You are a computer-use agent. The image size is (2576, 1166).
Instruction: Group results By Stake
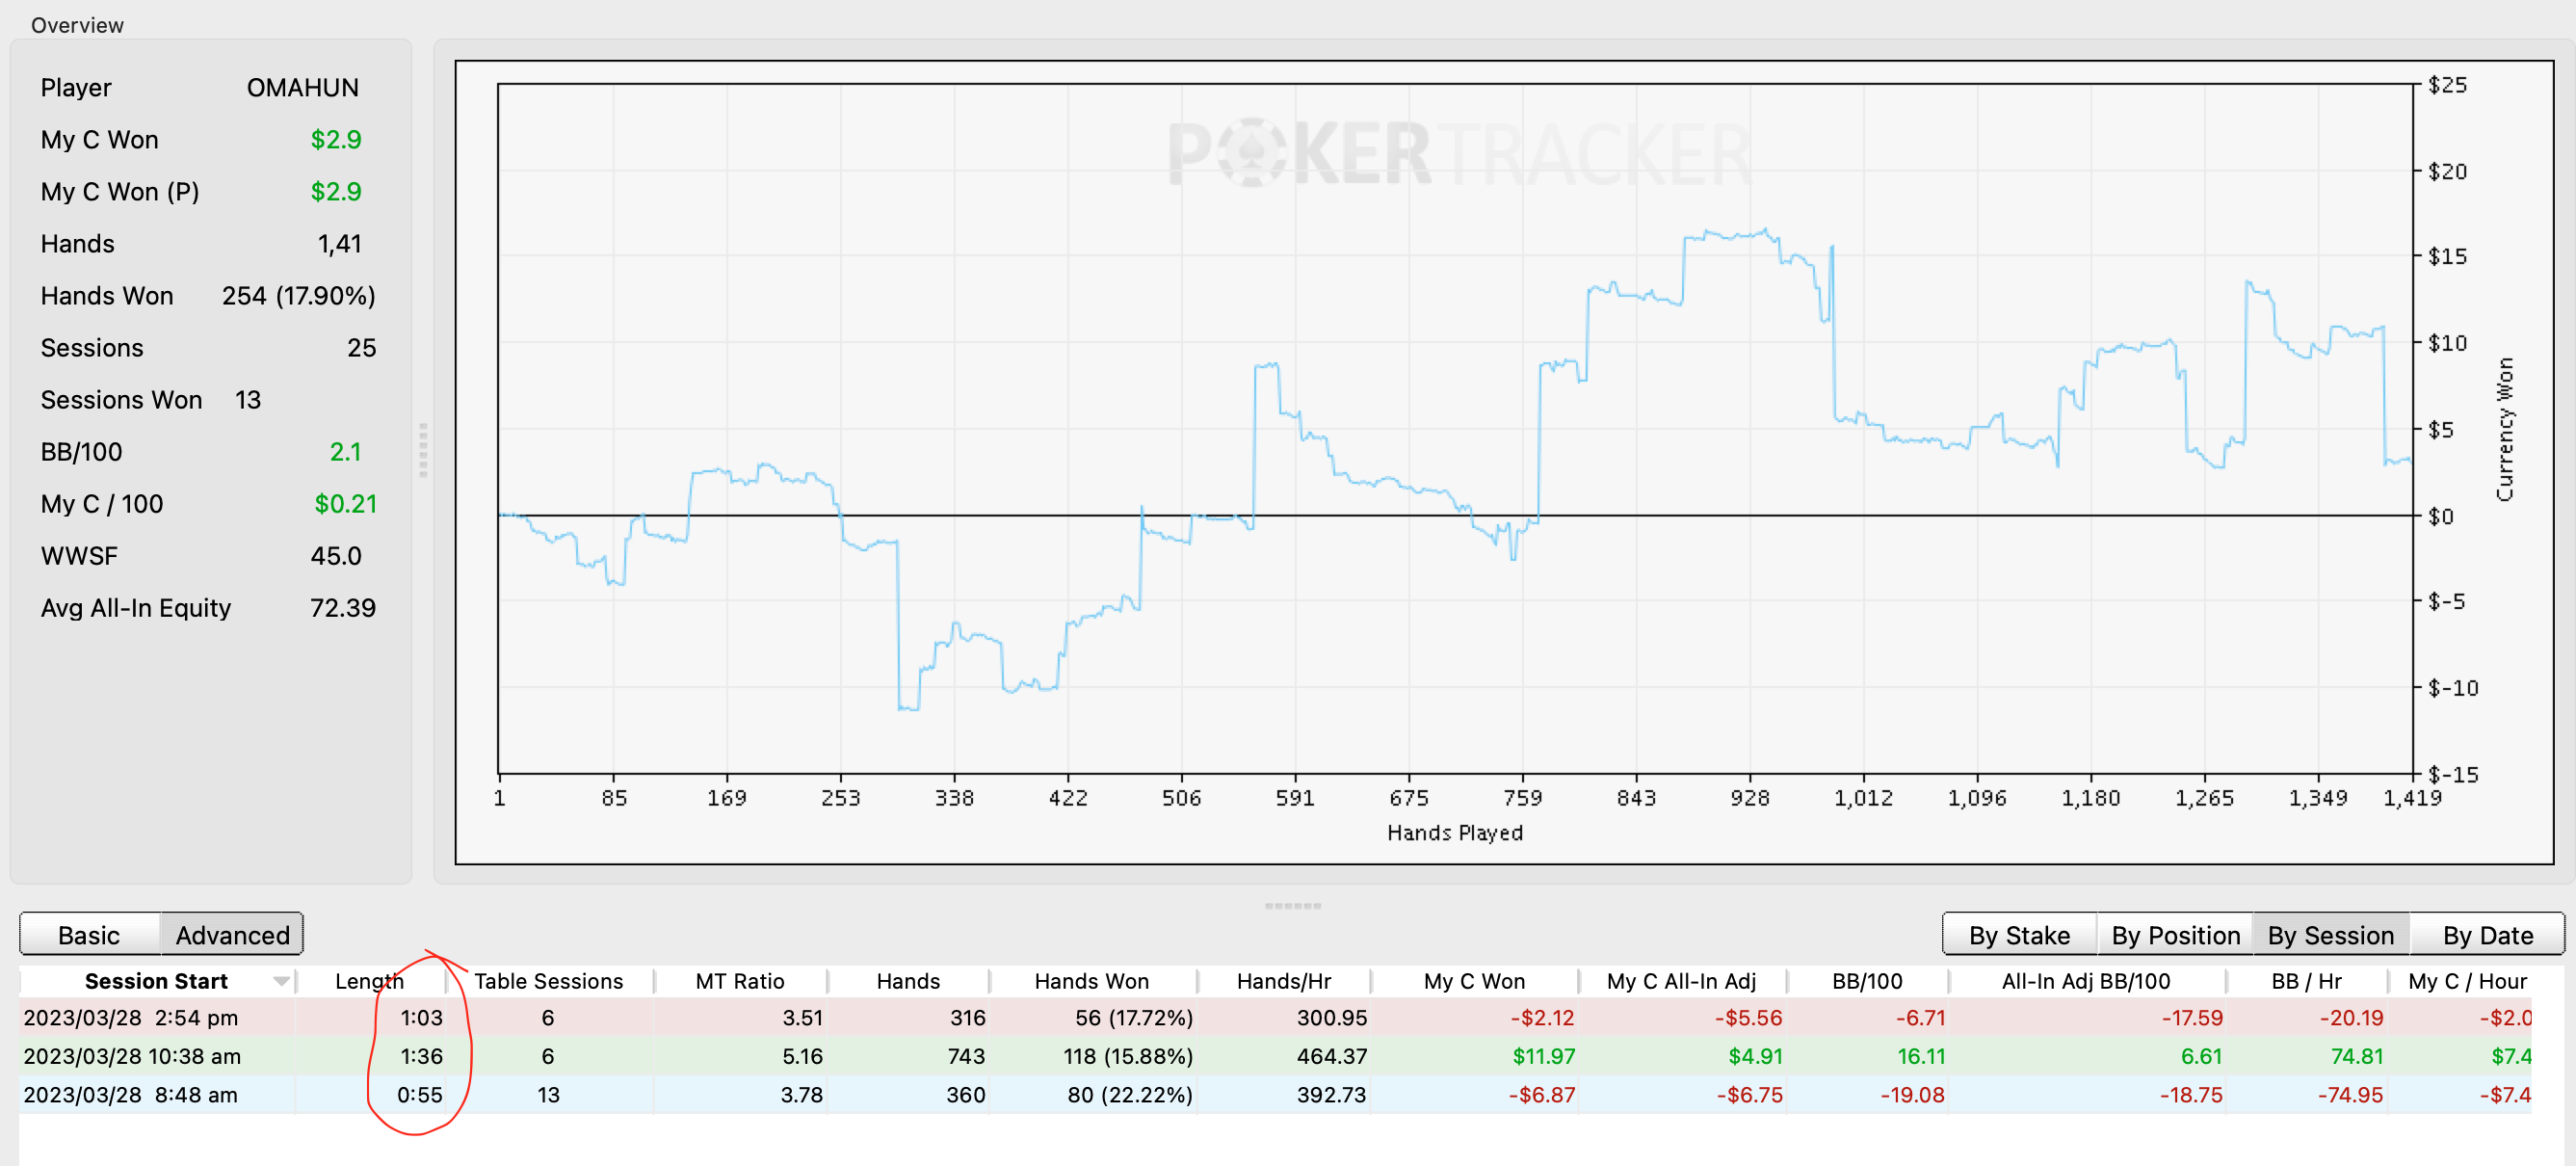2018,934
